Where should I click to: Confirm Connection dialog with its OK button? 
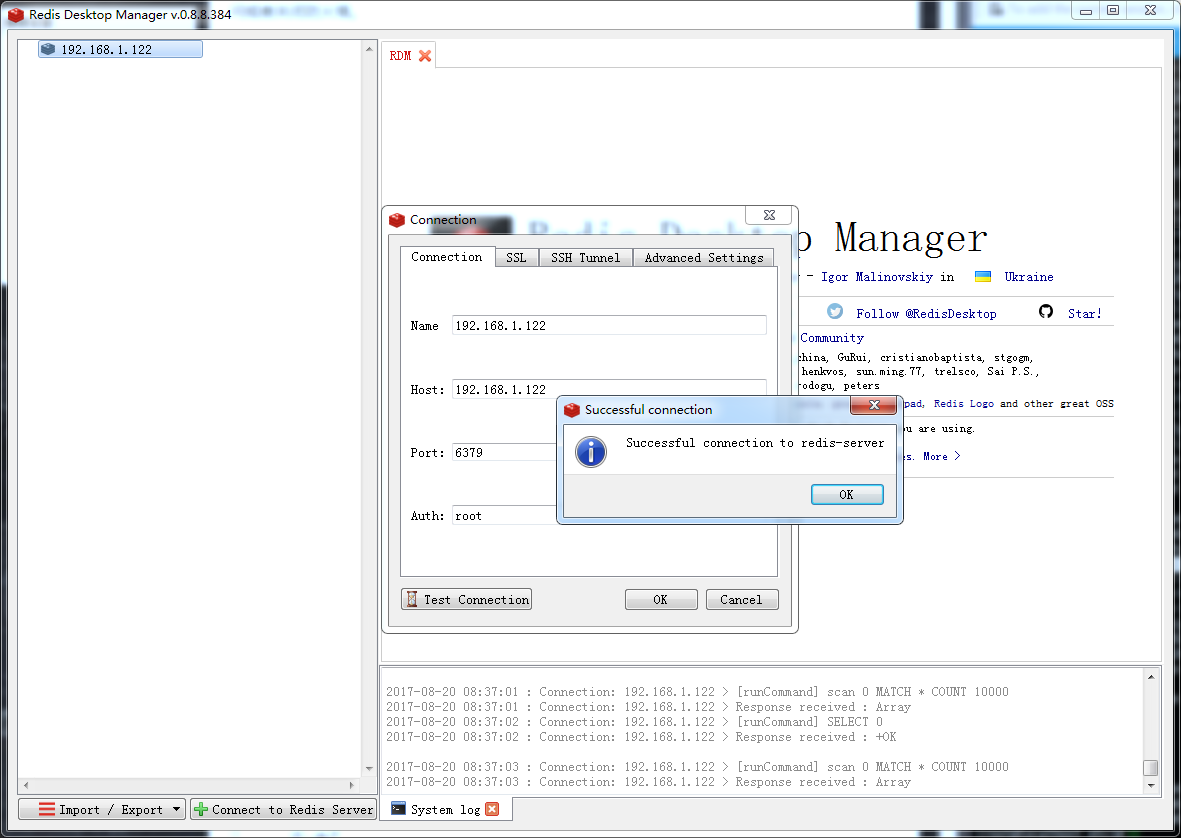tap(661, 599)
